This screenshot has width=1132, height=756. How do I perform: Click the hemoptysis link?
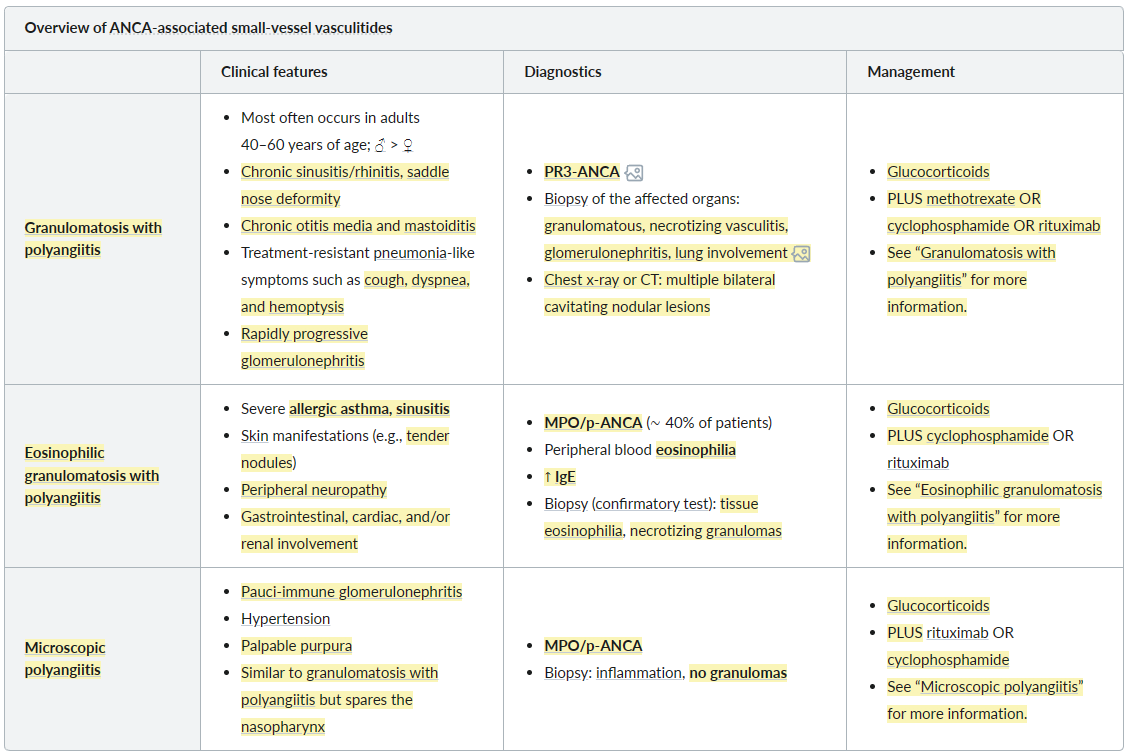coord(306,307)
